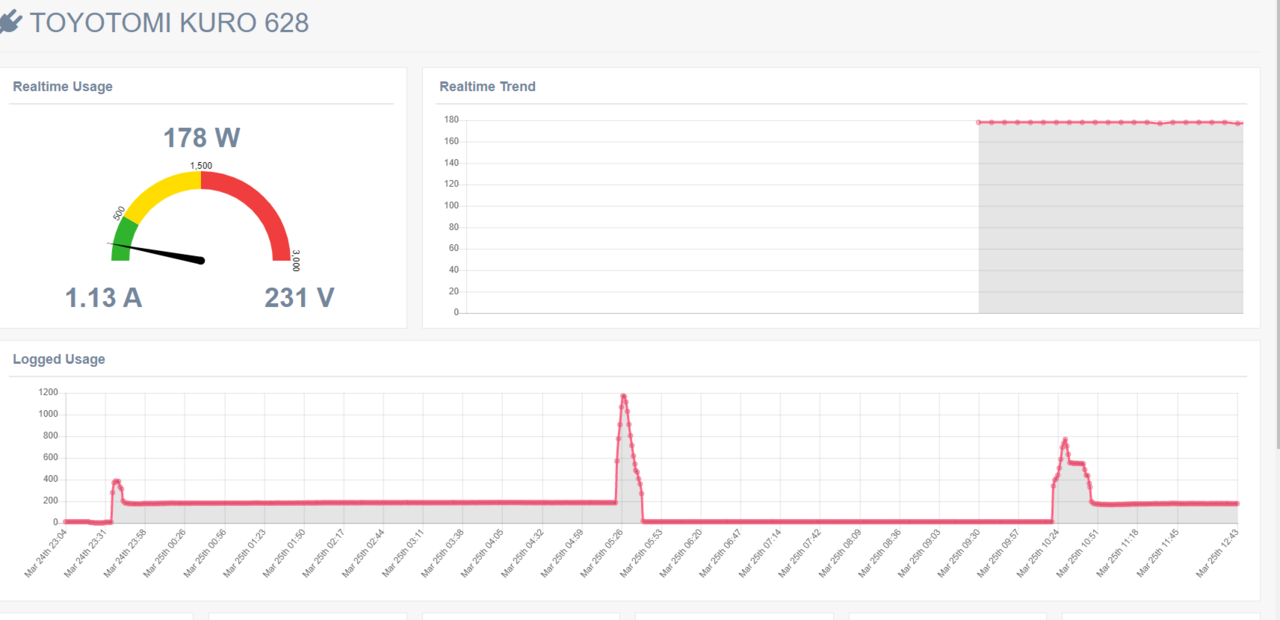
Task: Click the last data point of Realtime Trend line
Action: [1239, 123]
